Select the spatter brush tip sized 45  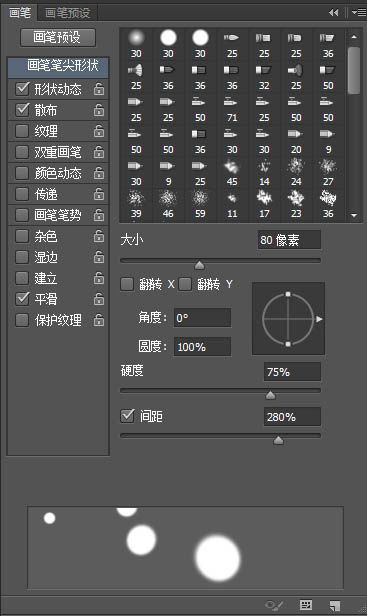[x=232, y=167]
